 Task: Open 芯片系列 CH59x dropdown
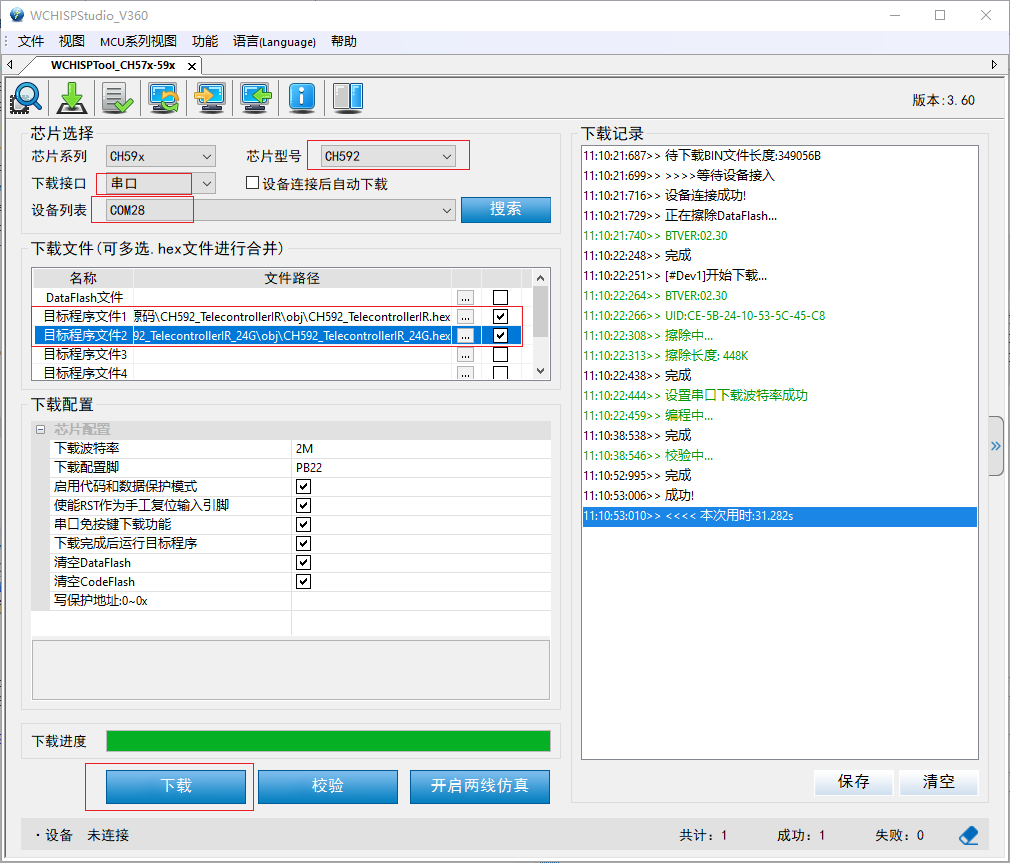click(x=160, y=156)
